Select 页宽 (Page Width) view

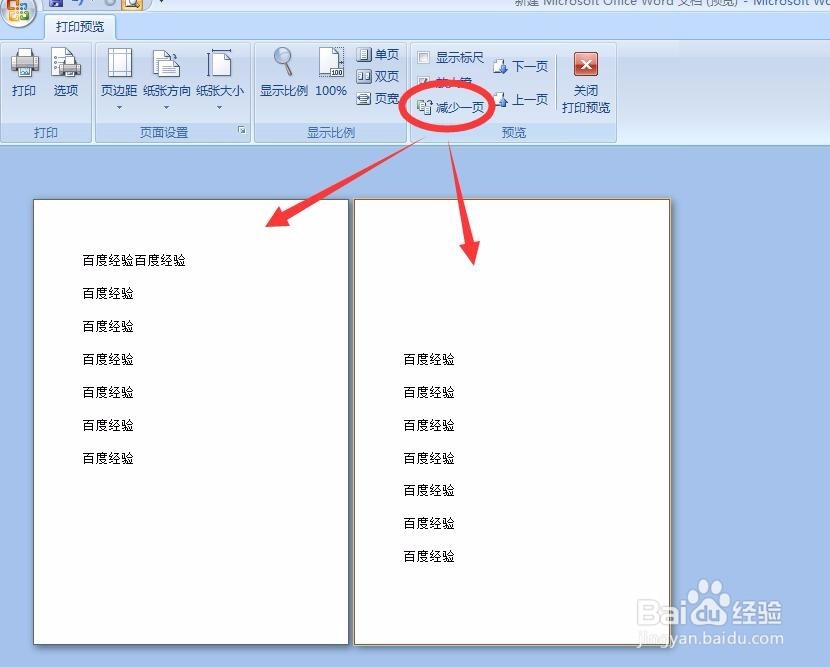point(378,99)
